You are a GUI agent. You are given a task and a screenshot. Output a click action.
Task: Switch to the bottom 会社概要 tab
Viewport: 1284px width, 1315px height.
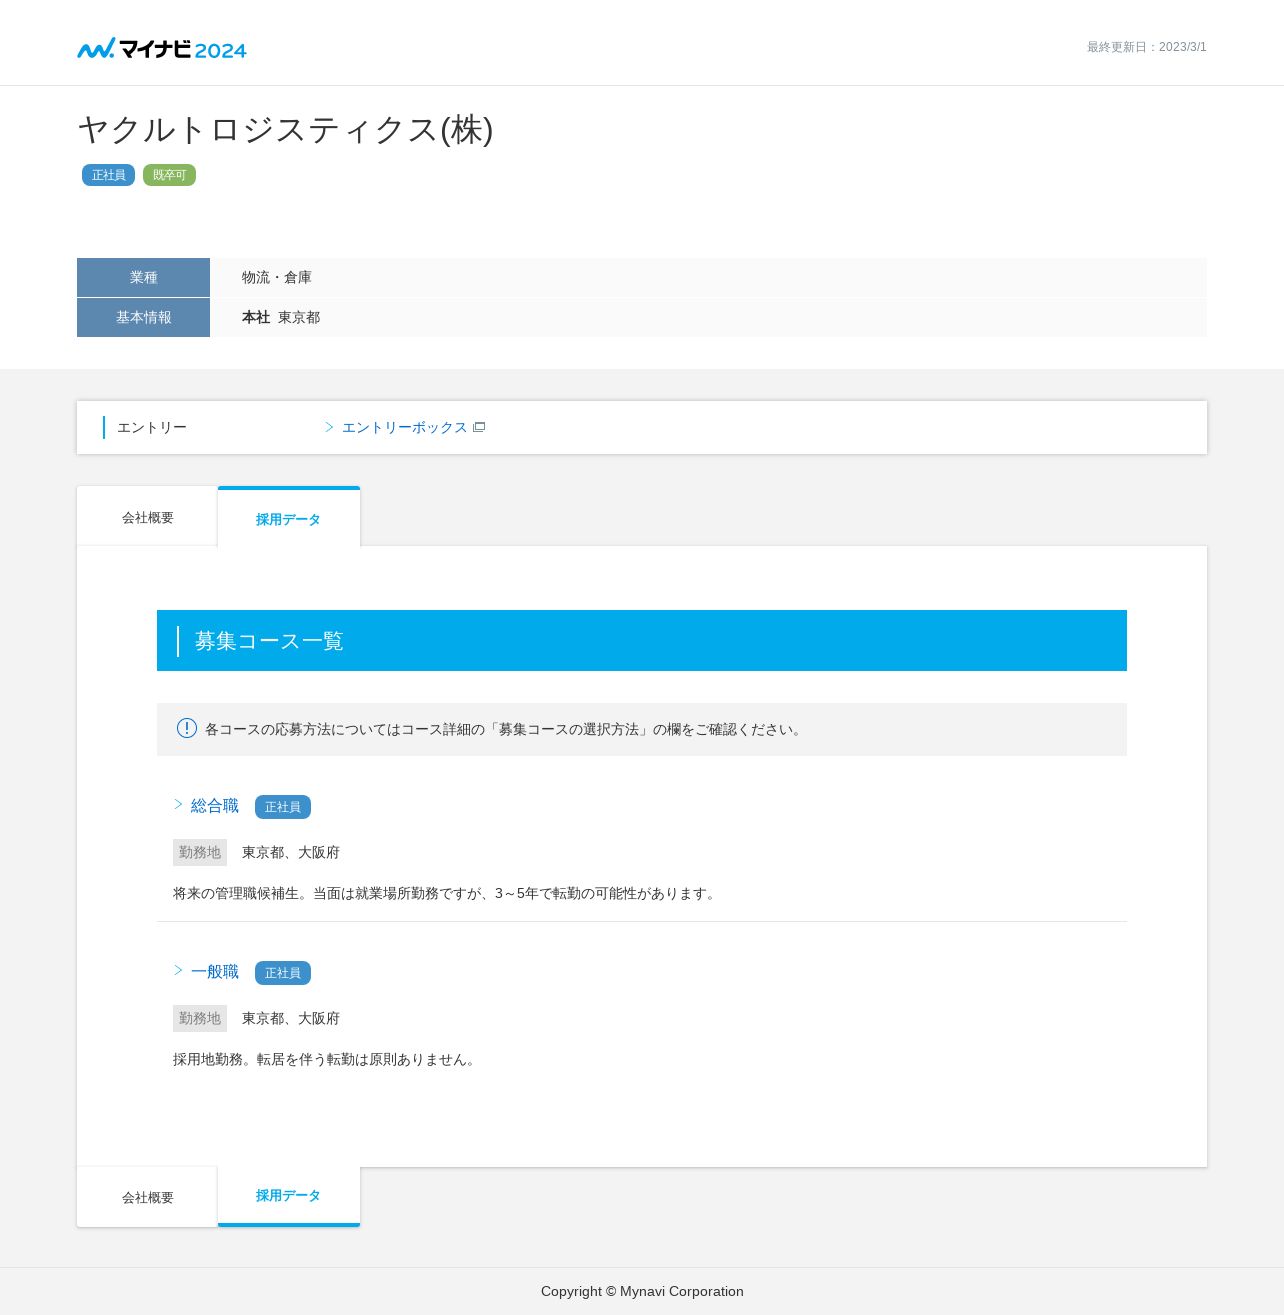tap(147, 1197)
